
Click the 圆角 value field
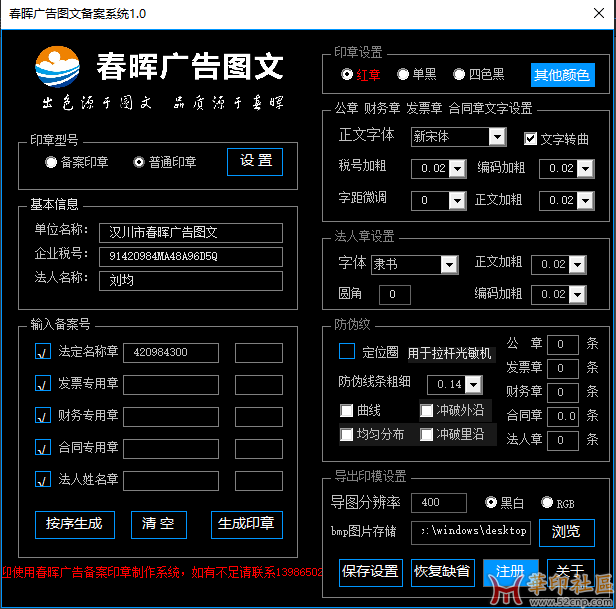click(x=395, y=295)
